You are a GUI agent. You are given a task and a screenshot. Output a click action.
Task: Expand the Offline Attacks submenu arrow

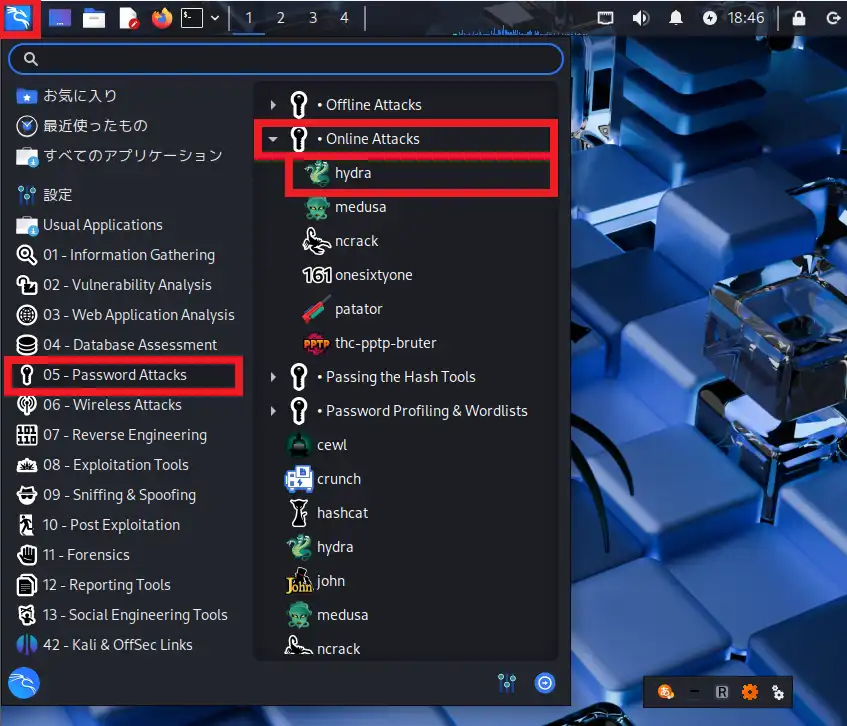[273, 105]
